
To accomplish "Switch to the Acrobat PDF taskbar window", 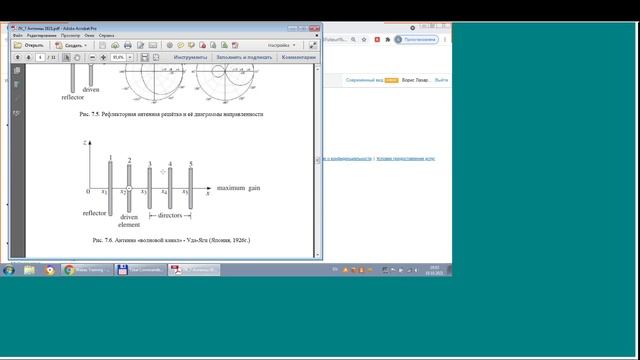I will 194,270.
